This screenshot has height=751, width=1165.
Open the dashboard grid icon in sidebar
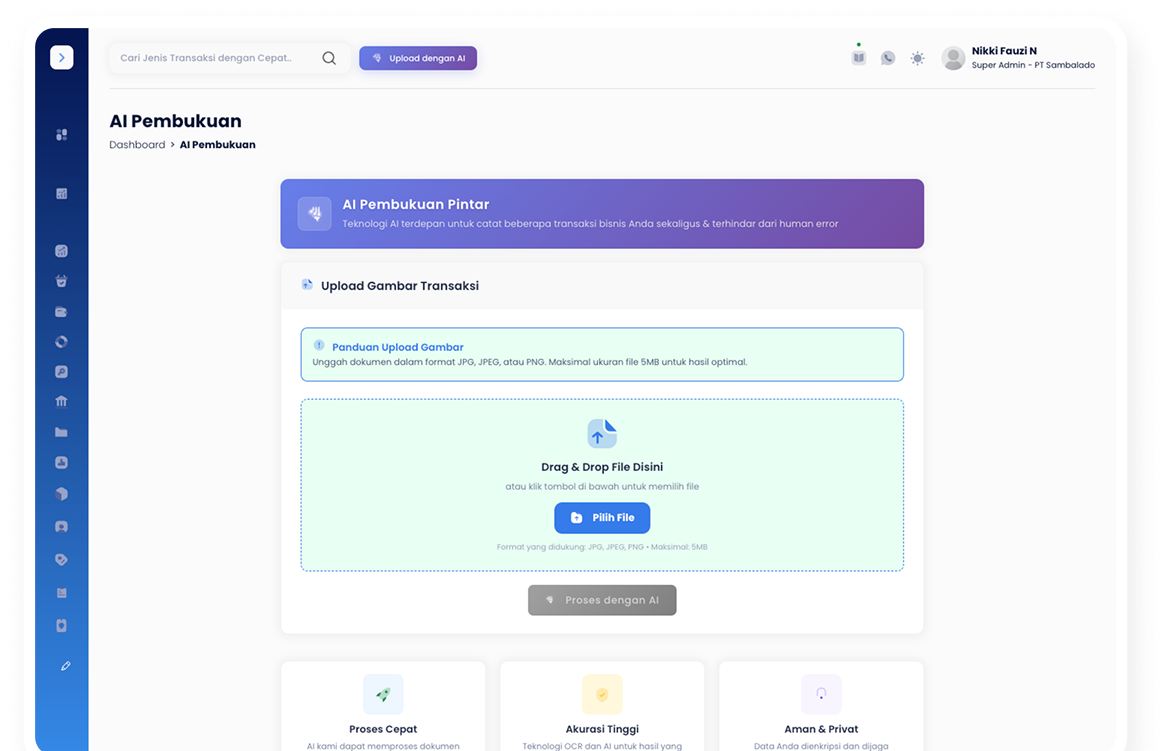(61, 134)
